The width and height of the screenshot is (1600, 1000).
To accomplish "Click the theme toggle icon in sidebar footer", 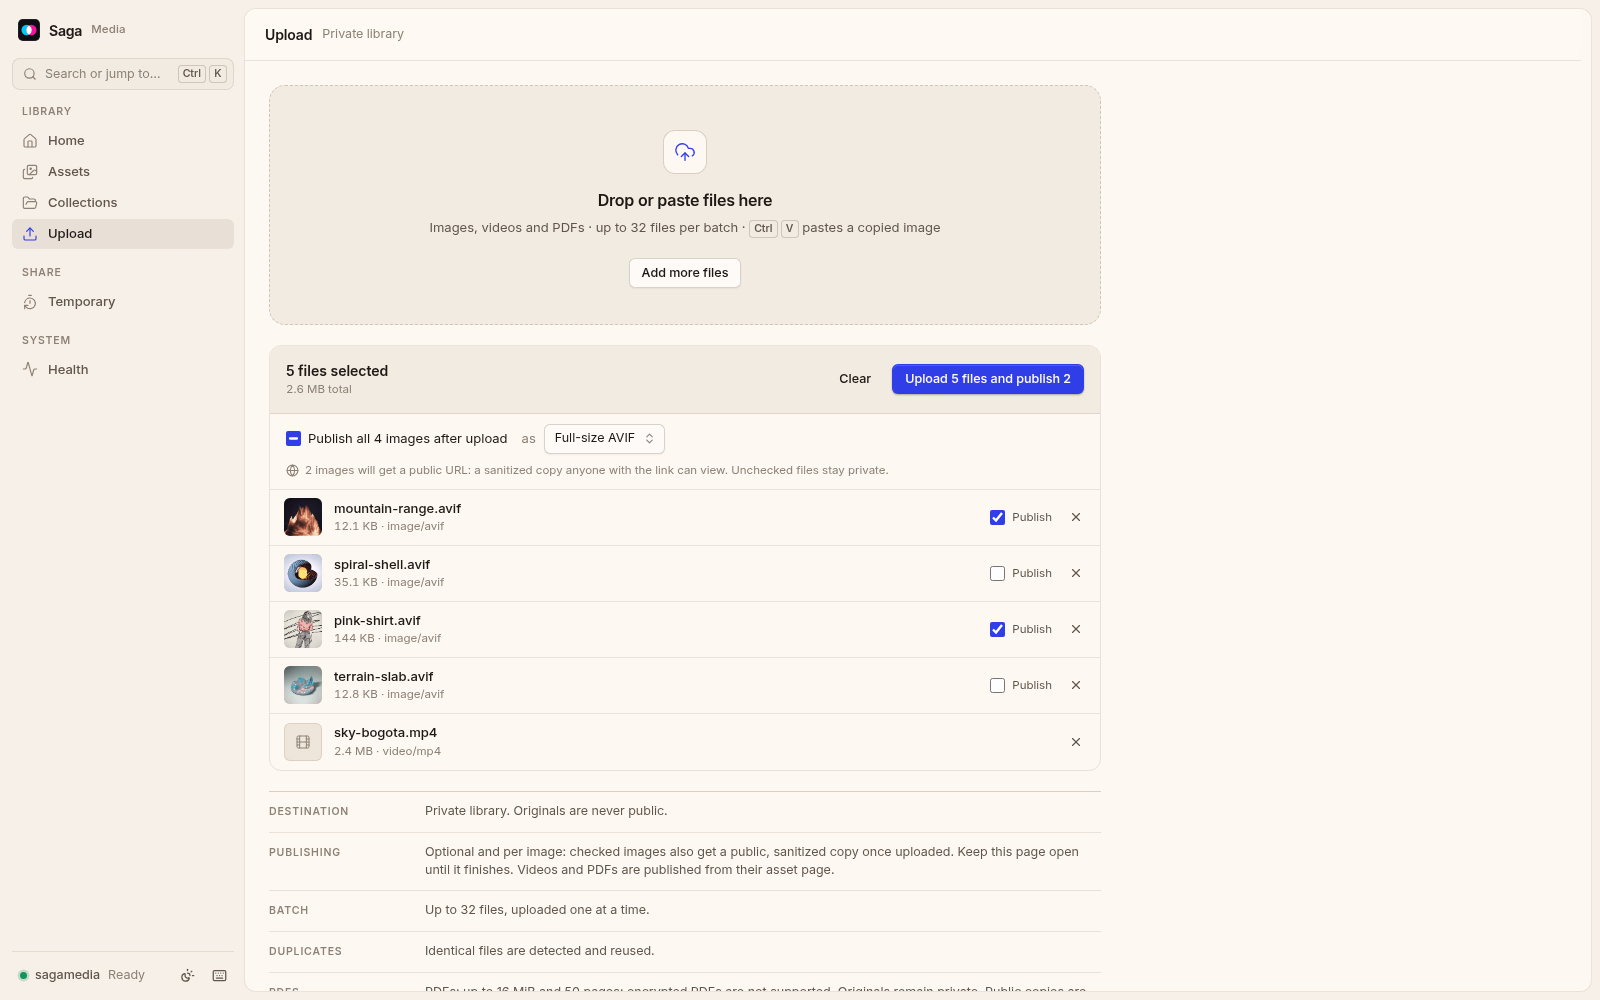I will click(x=187, y=976).
